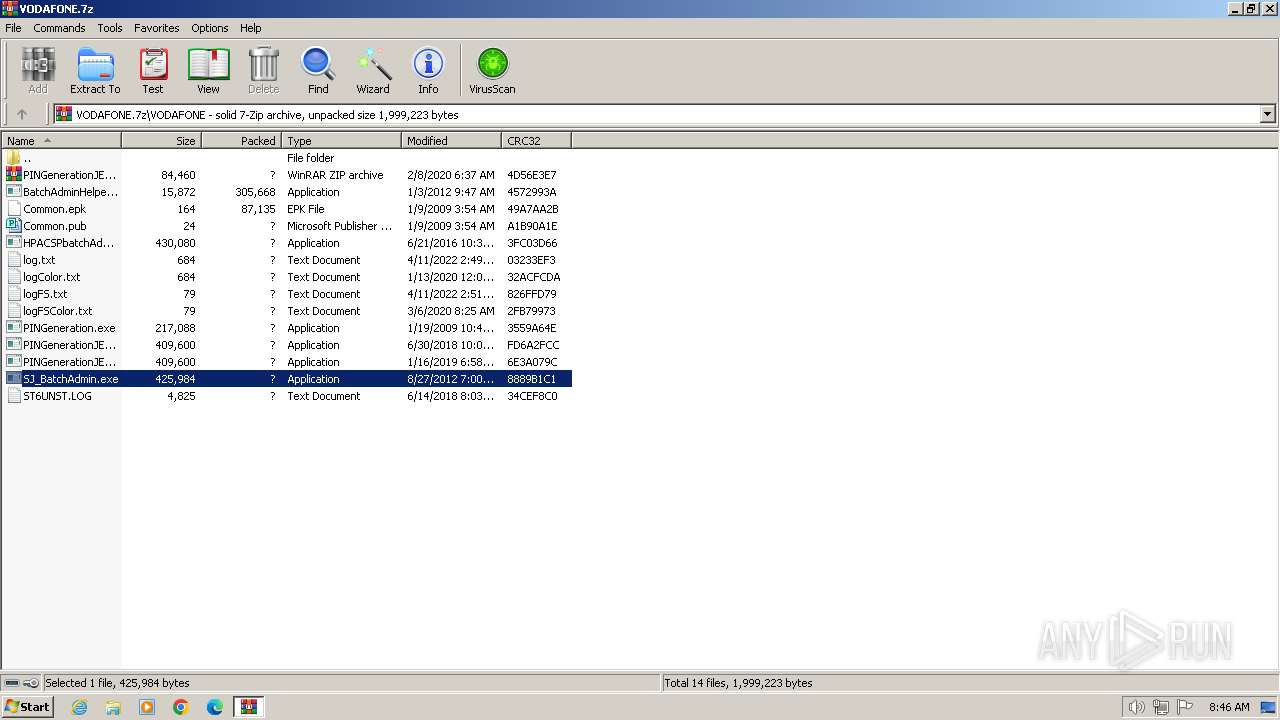Image resolution: width=1280 pixels, height=720 pixels.
Task: Click the Start button
Action: click(x=28, y=707)
